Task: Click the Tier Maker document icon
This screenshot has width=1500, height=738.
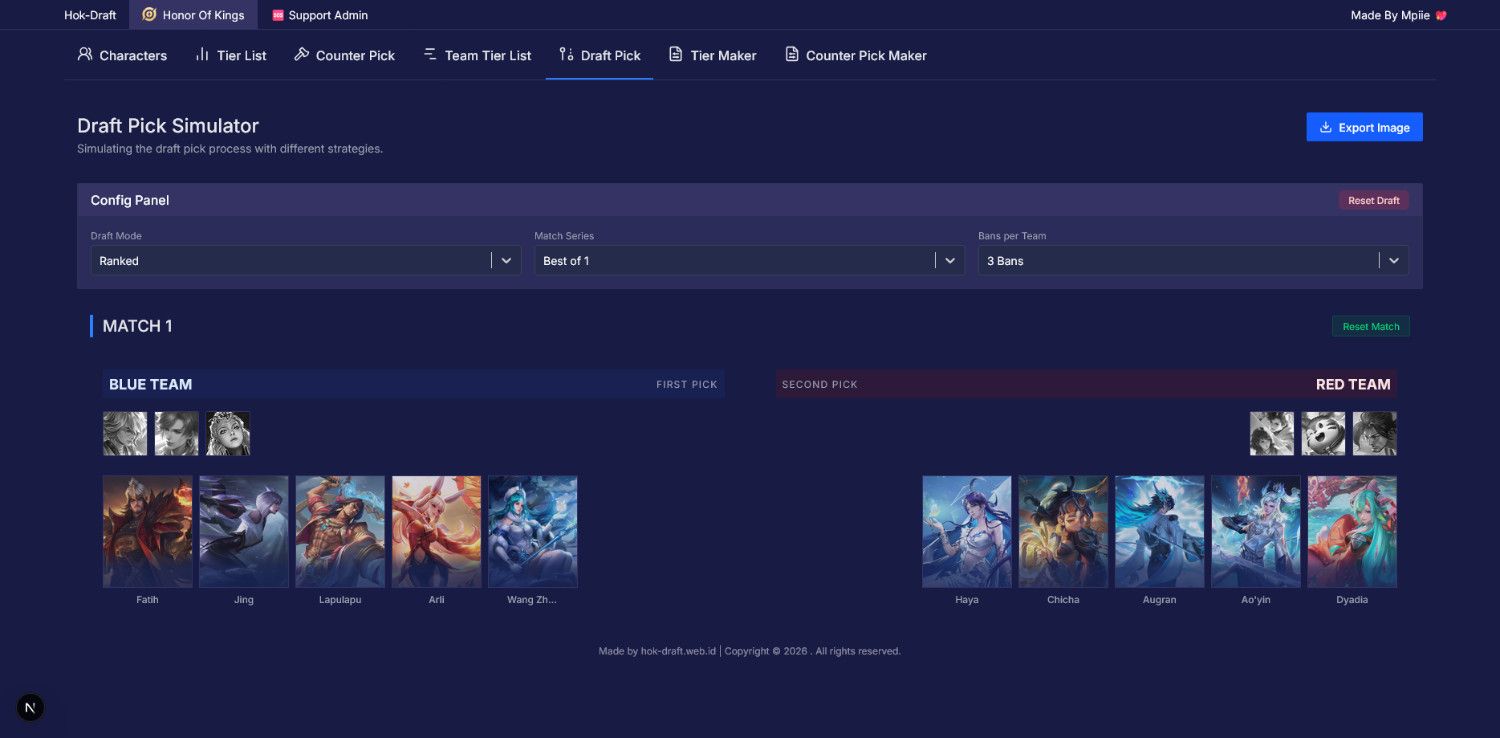Action: point(676,54)
